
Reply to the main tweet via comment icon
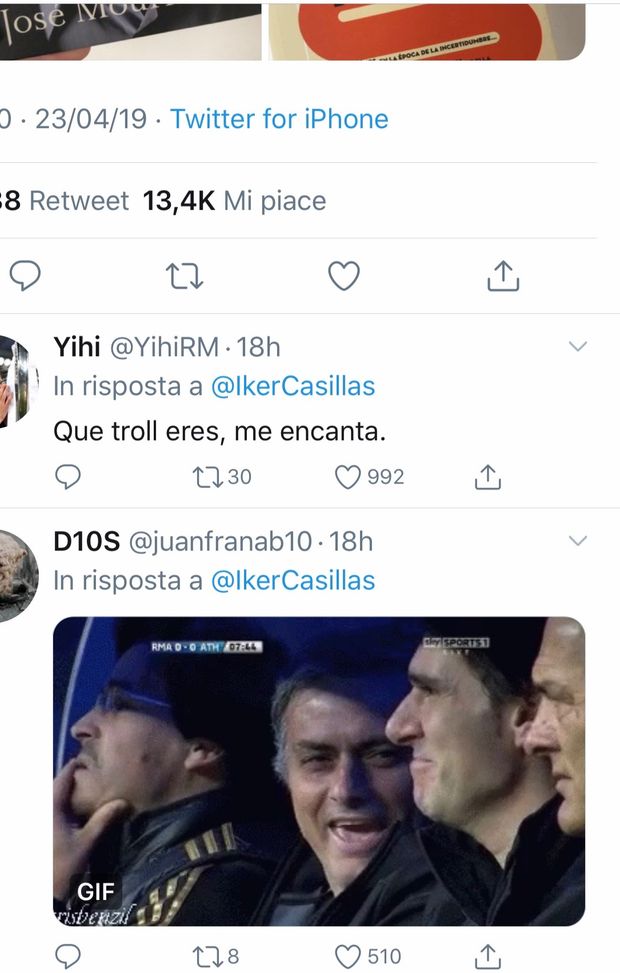point(25,276)
